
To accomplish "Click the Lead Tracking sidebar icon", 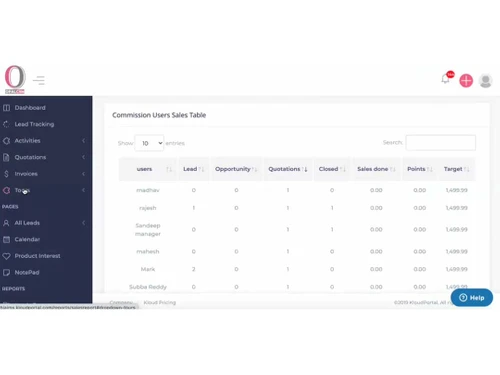I will [x=6, y=124].
